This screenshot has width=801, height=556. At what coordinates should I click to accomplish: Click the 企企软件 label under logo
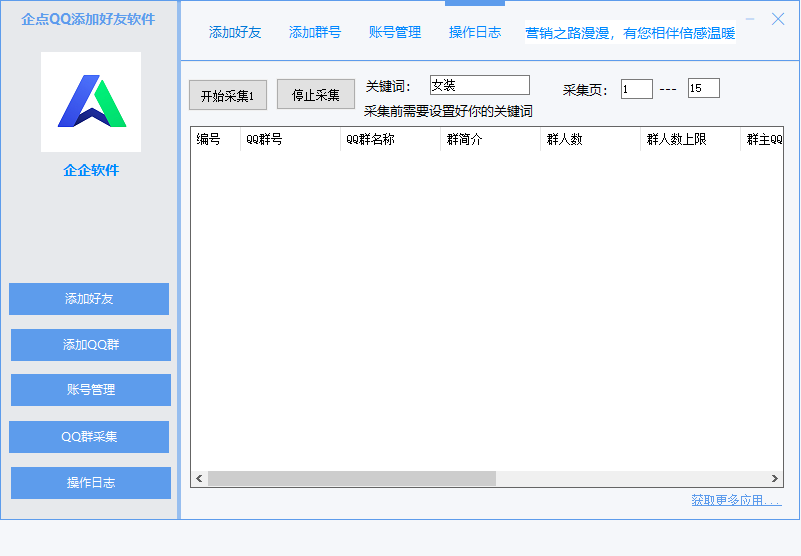pyautogui.click(x=91, y=170)
